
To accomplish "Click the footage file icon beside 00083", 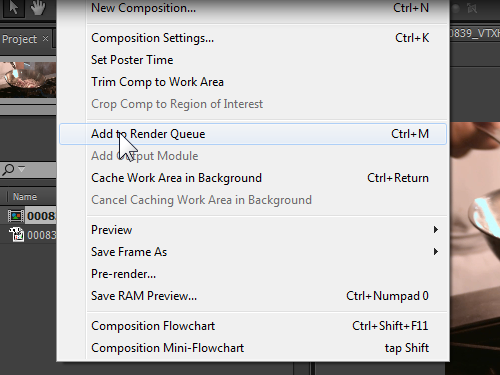I will pyautogui.click(x=16, y=235).
